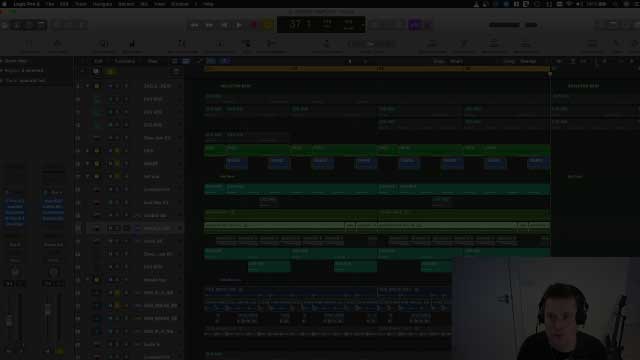Toggle the mute button on first track
Viewport: 640px width, 360px height.
pos(110,86)
